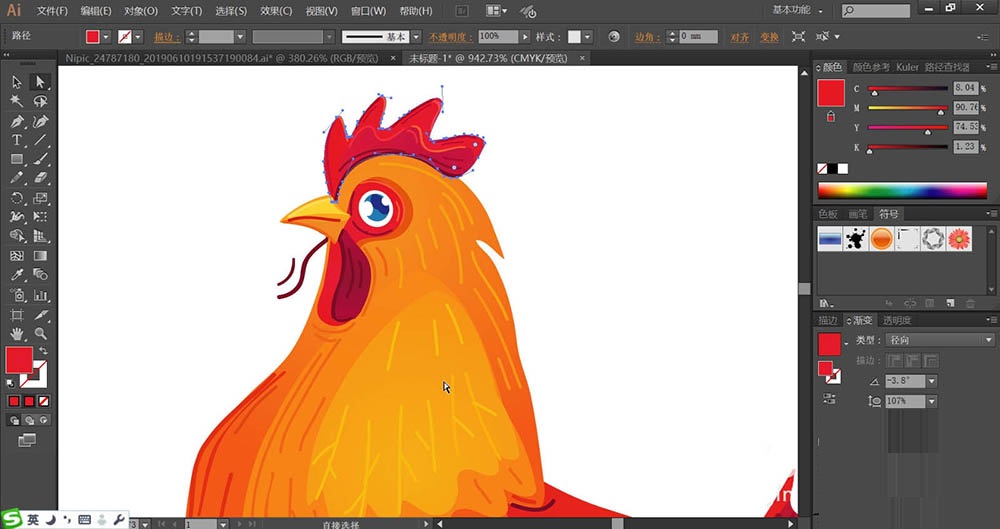This screenshot has height=529, width=1000.
Task: Click the 变换 link in control bar
Action: (x=768, y=37)
